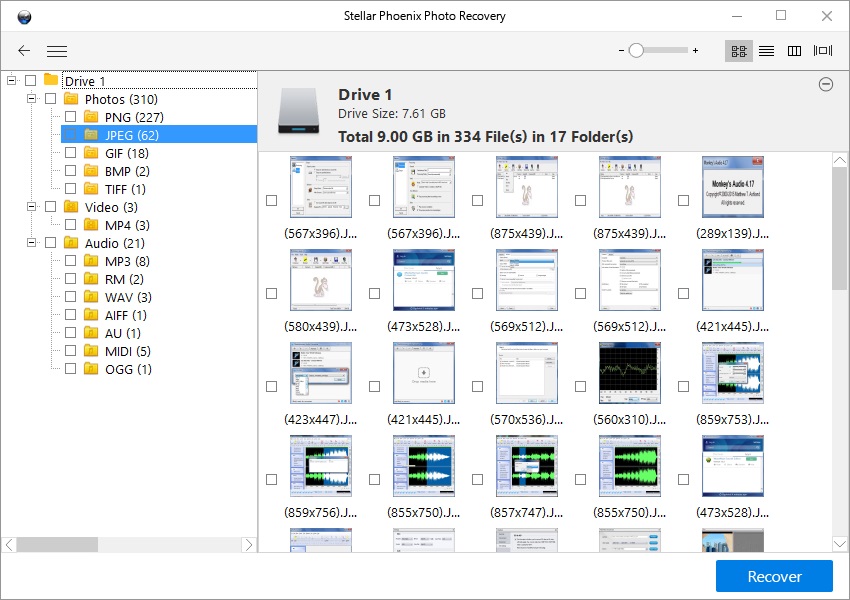850x600 pixels.
Task: Switch to thumbnail grid view
Action: point(738,50)
